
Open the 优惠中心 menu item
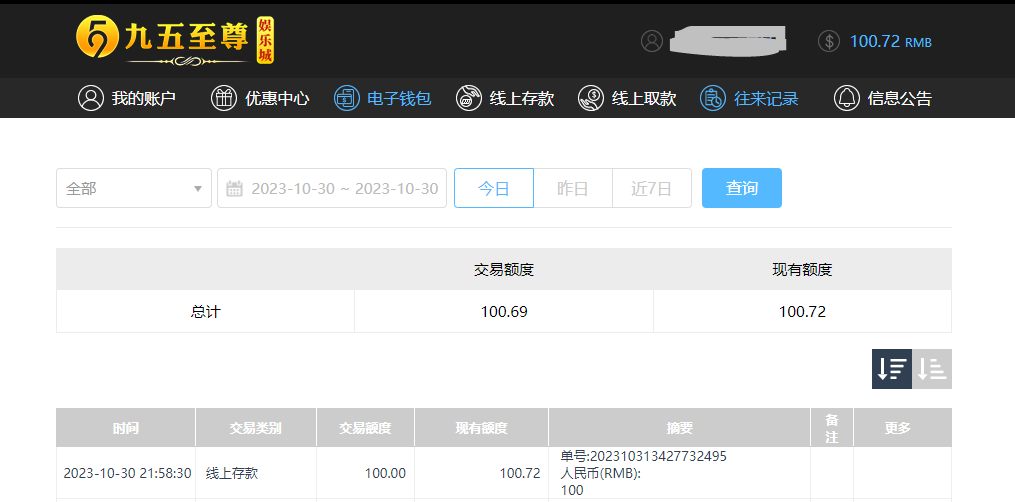[260, 98]
